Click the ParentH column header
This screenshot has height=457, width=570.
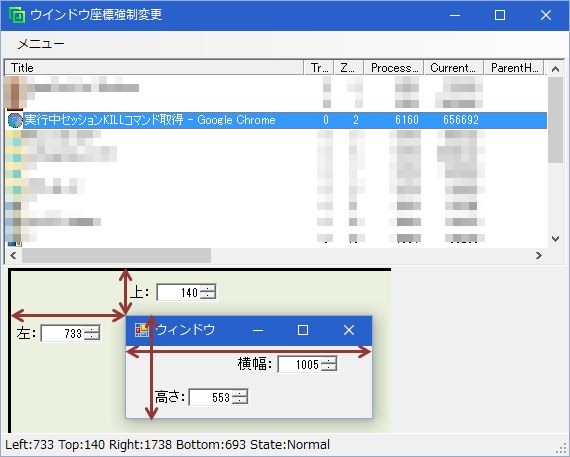click(514, 68)
